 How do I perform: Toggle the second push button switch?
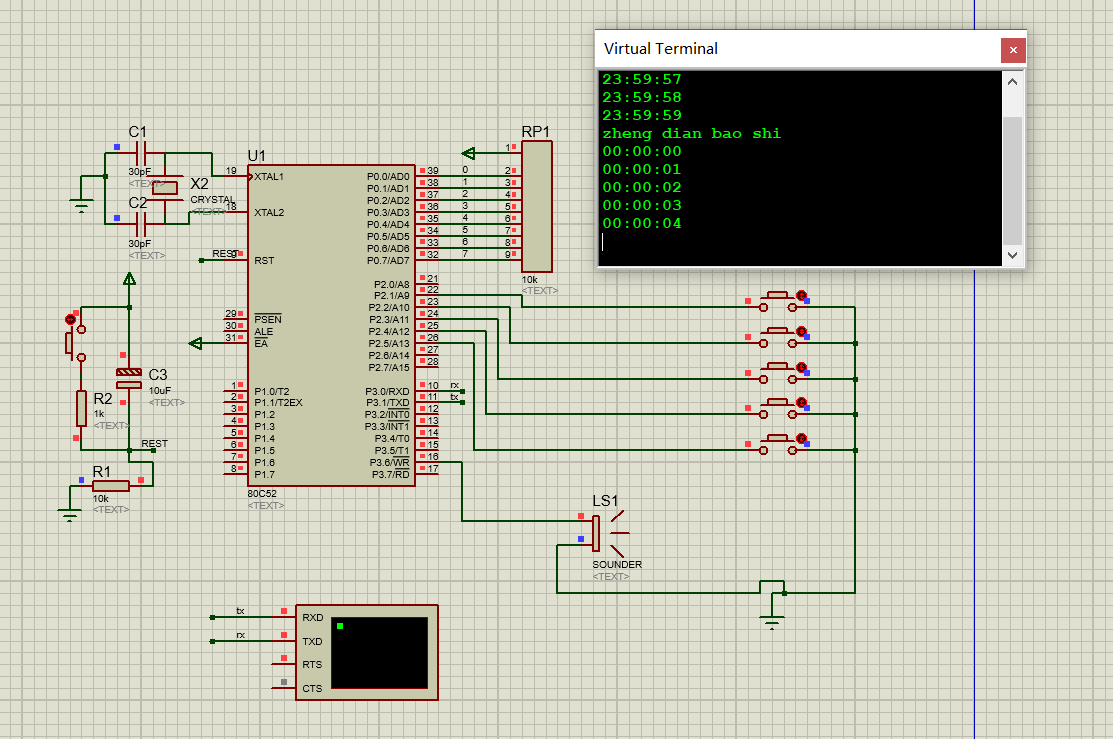click(778, 337)
